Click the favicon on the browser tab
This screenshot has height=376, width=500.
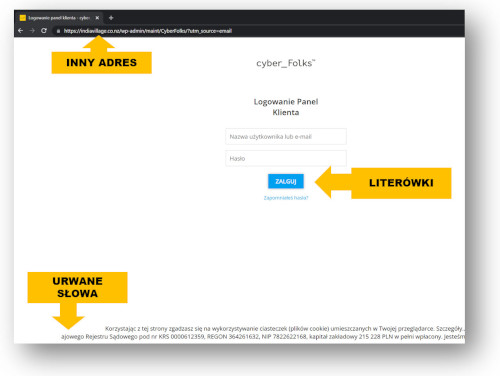click(x=23, y=18)
